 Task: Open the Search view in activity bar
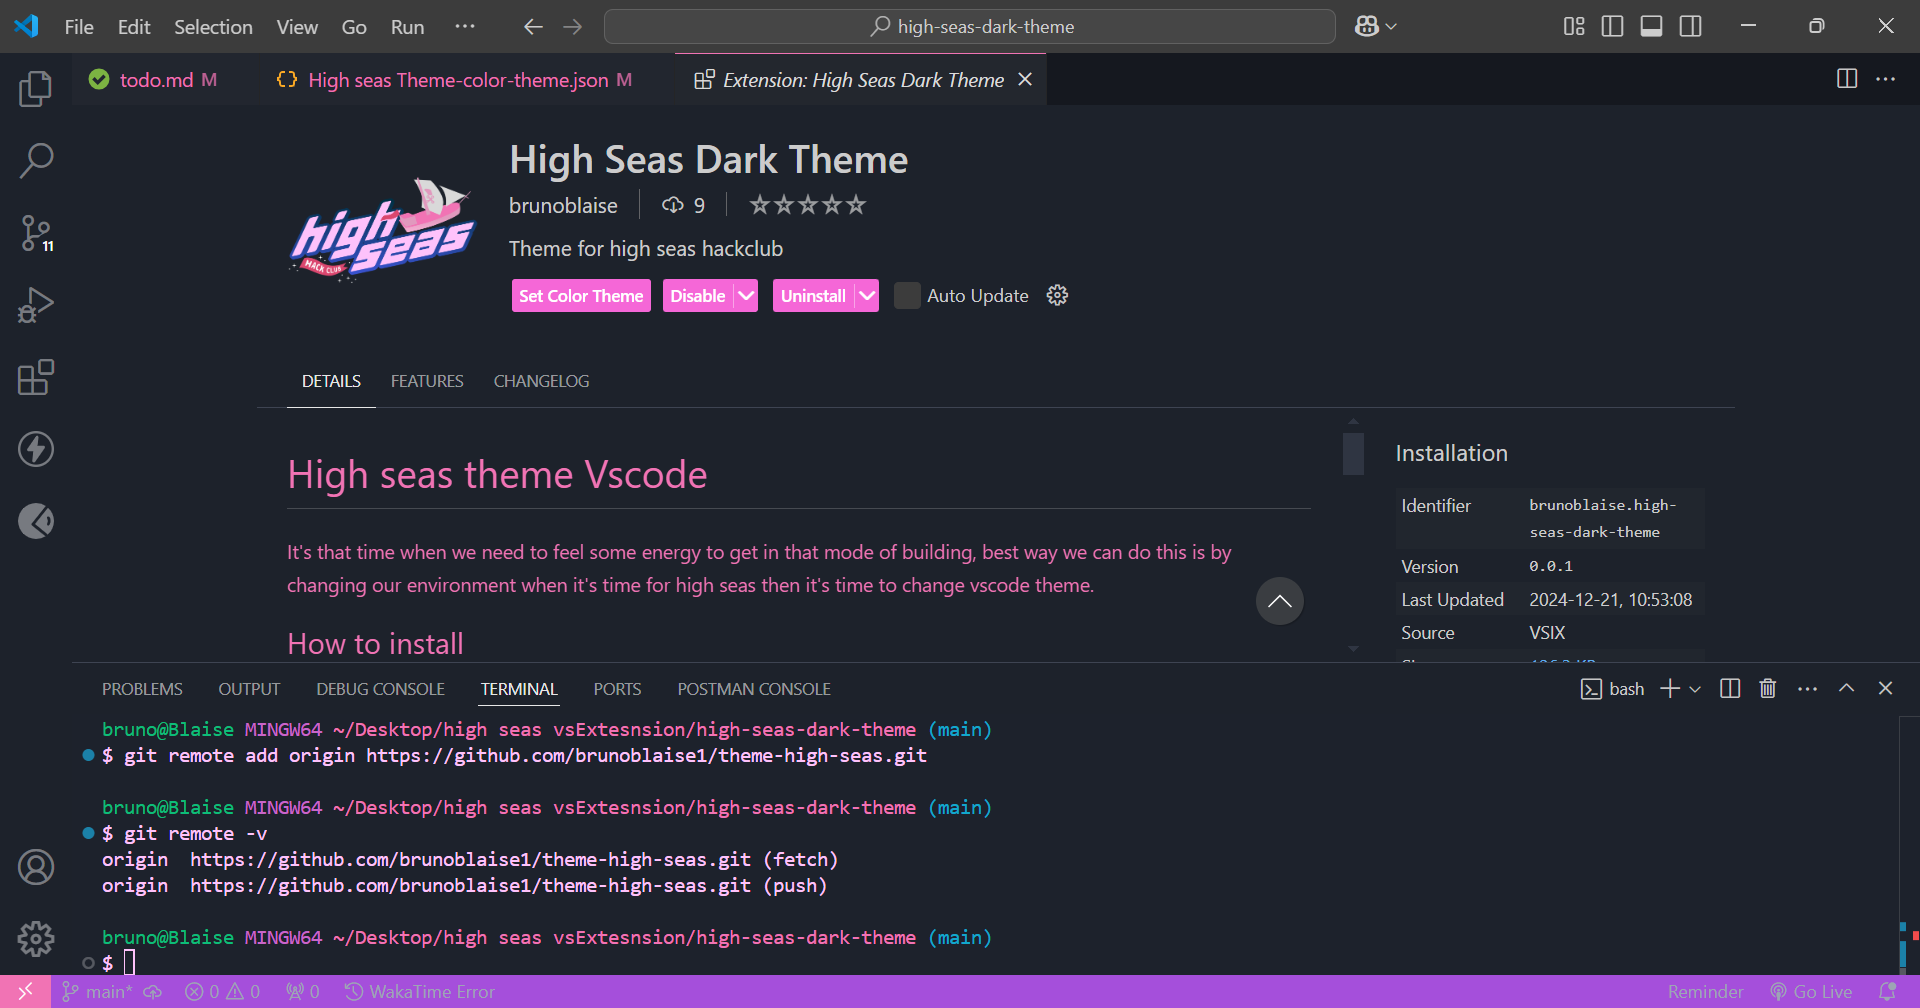(x=36, y=161)
